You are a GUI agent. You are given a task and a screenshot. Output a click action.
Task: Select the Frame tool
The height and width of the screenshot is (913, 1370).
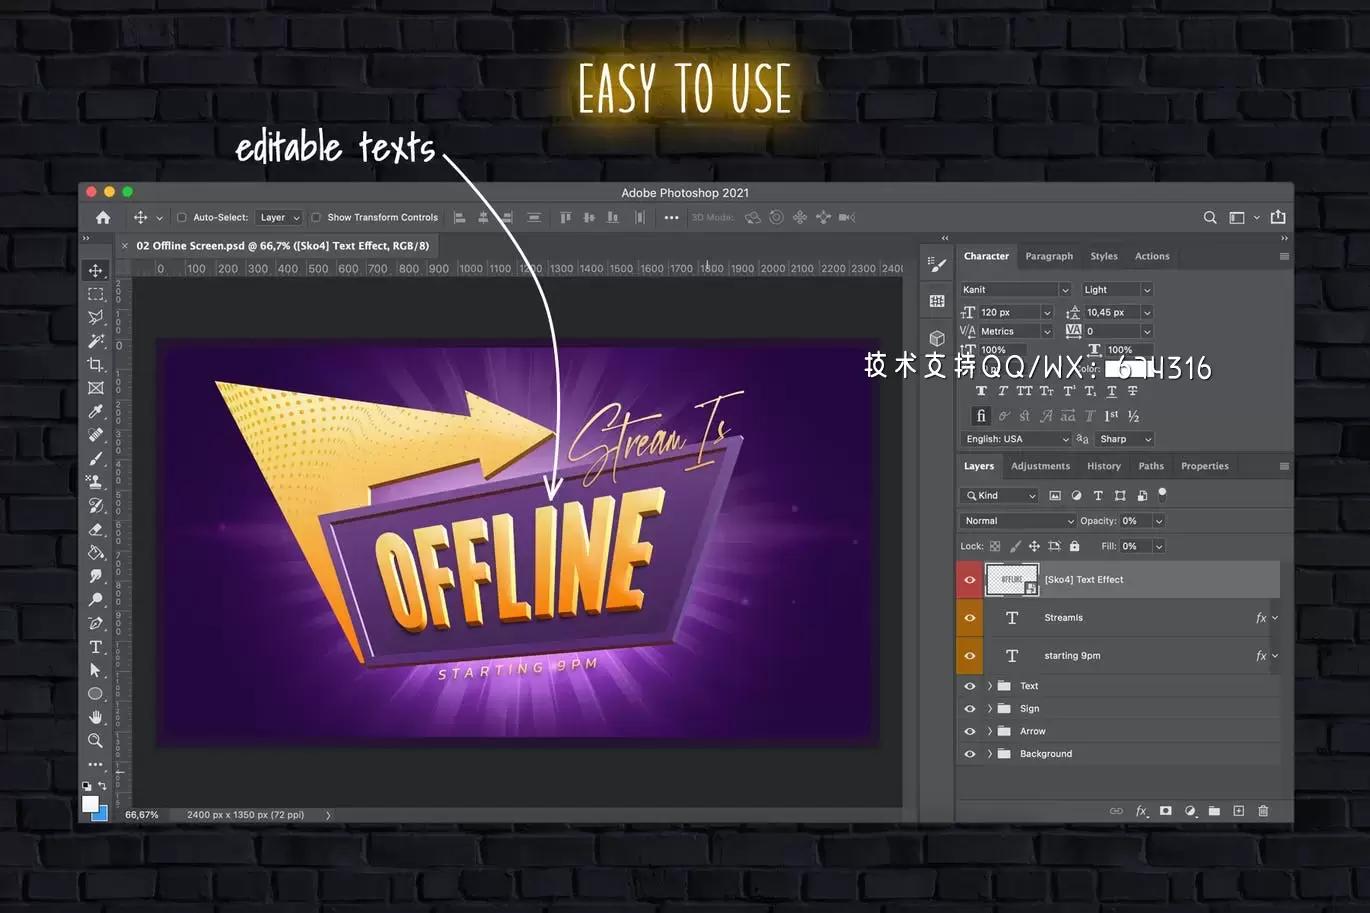(x=96, y=388)
